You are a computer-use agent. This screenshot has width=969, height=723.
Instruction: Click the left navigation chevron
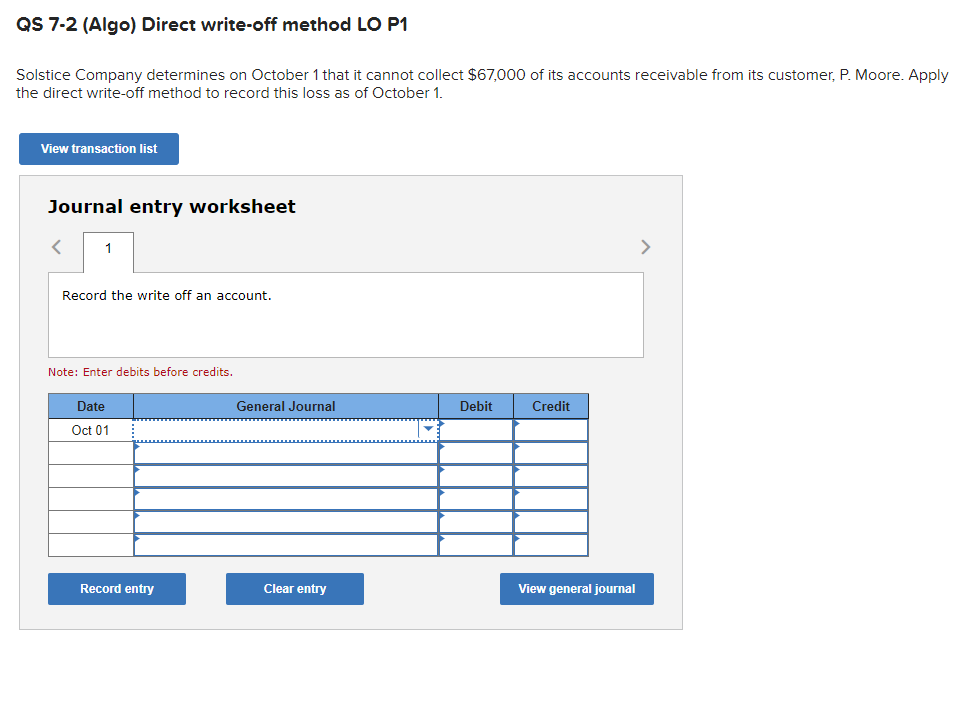[x=55, y=247]
